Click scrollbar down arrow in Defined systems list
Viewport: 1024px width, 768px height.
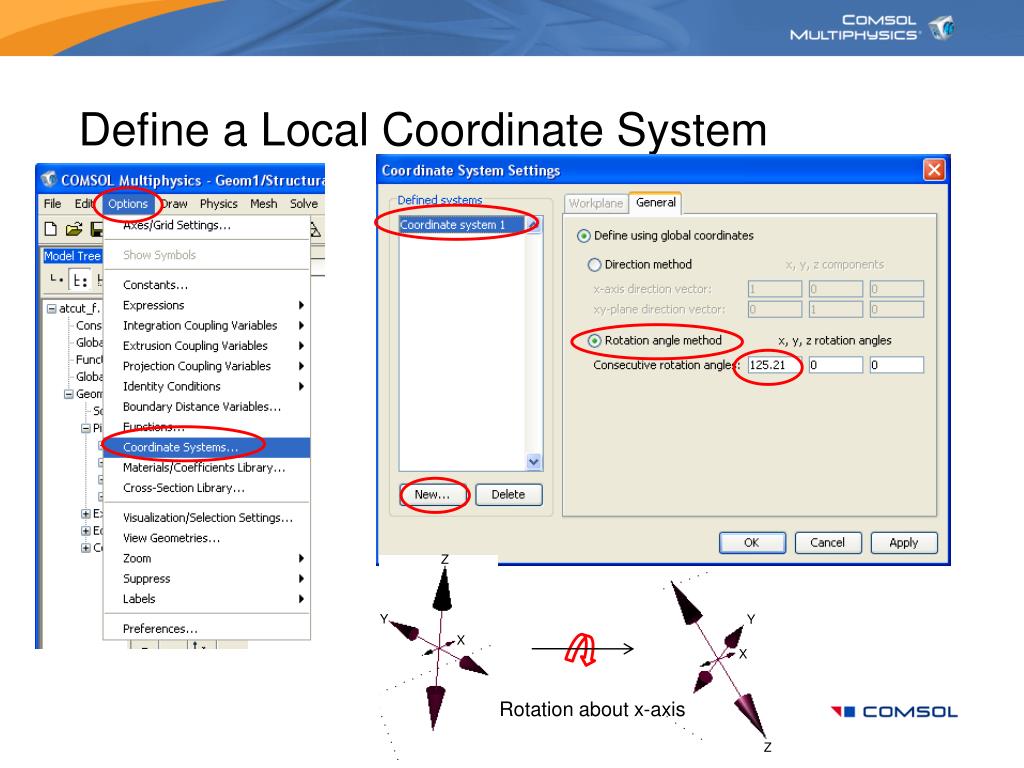(x=534, y=462)
